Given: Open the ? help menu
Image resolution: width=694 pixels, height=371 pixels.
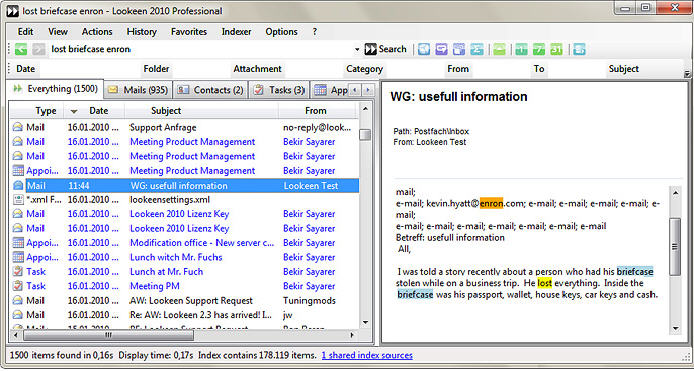Looking at the screenshot, I should 315,32.
